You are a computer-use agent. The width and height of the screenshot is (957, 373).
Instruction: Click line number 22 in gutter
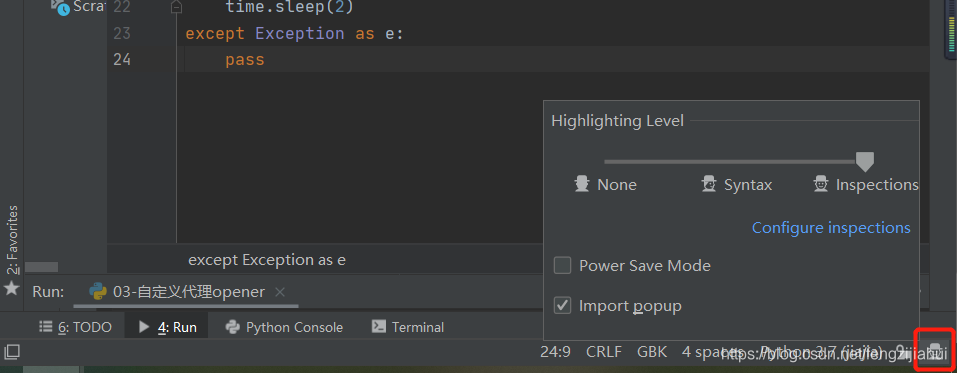(x=122, y=7)
